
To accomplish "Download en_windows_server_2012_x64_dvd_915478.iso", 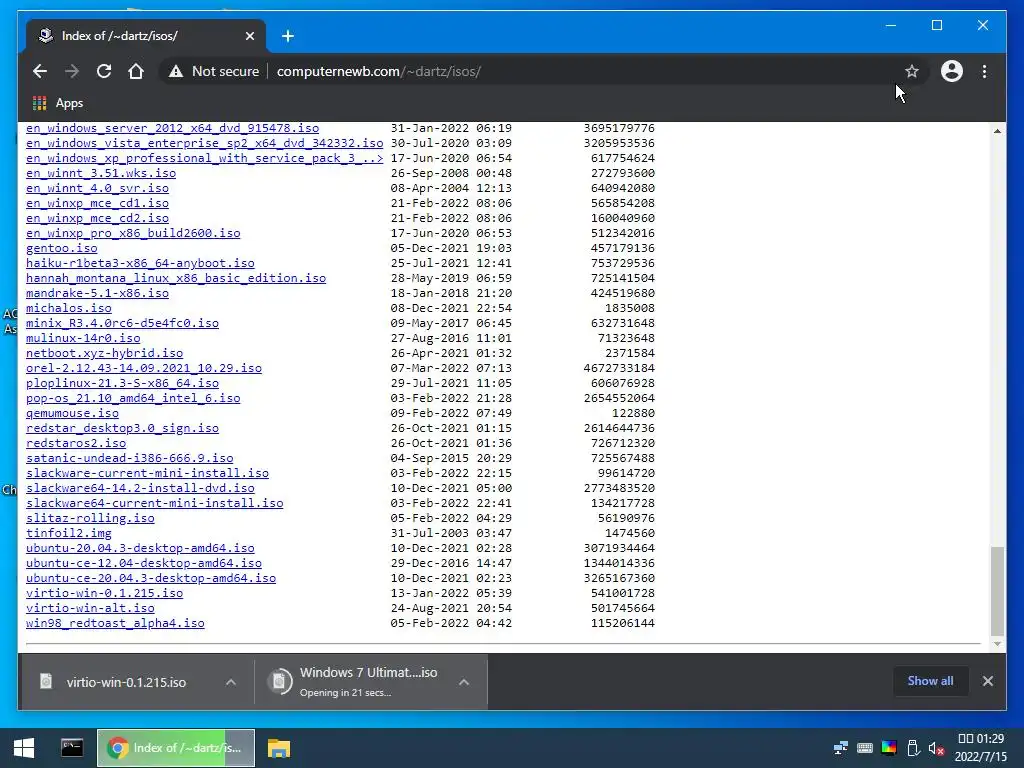I will (172, 128).
